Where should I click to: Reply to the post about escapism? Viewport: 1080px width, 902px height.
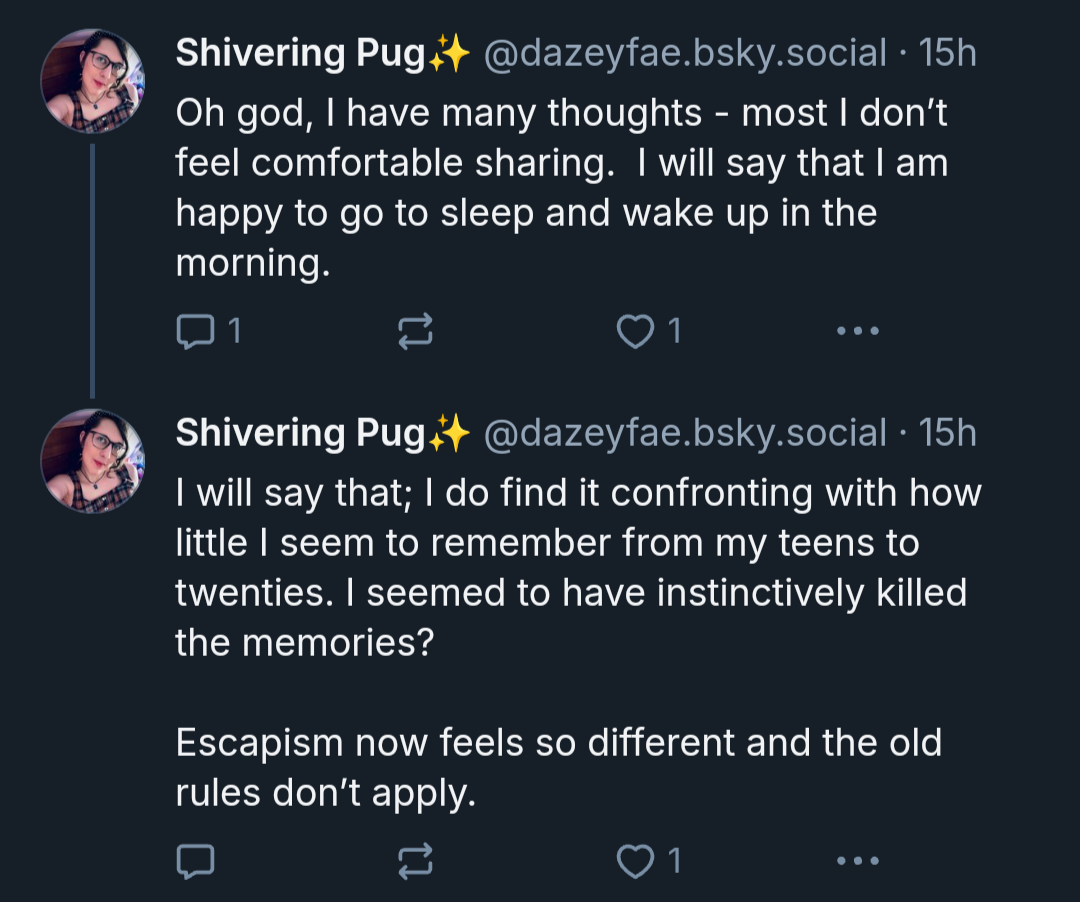(196, 861)
